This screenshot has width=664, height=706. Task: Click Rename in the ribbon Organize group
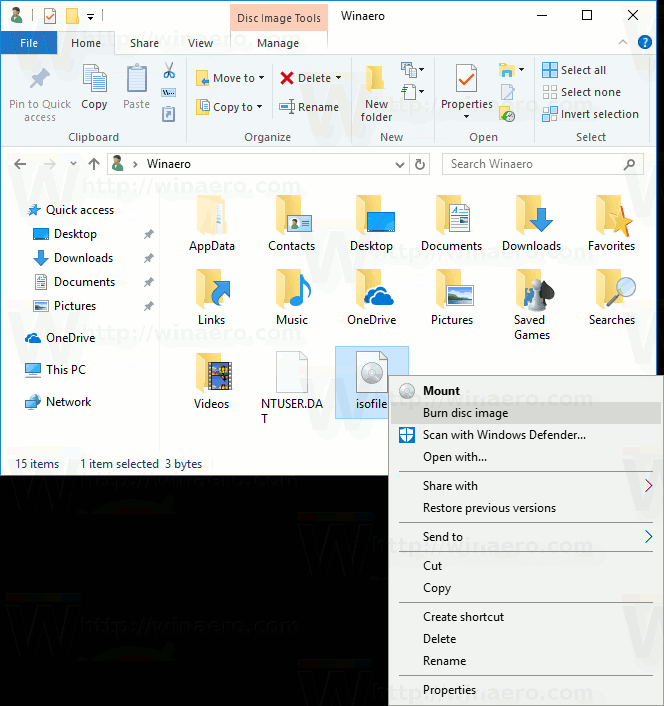309,107
